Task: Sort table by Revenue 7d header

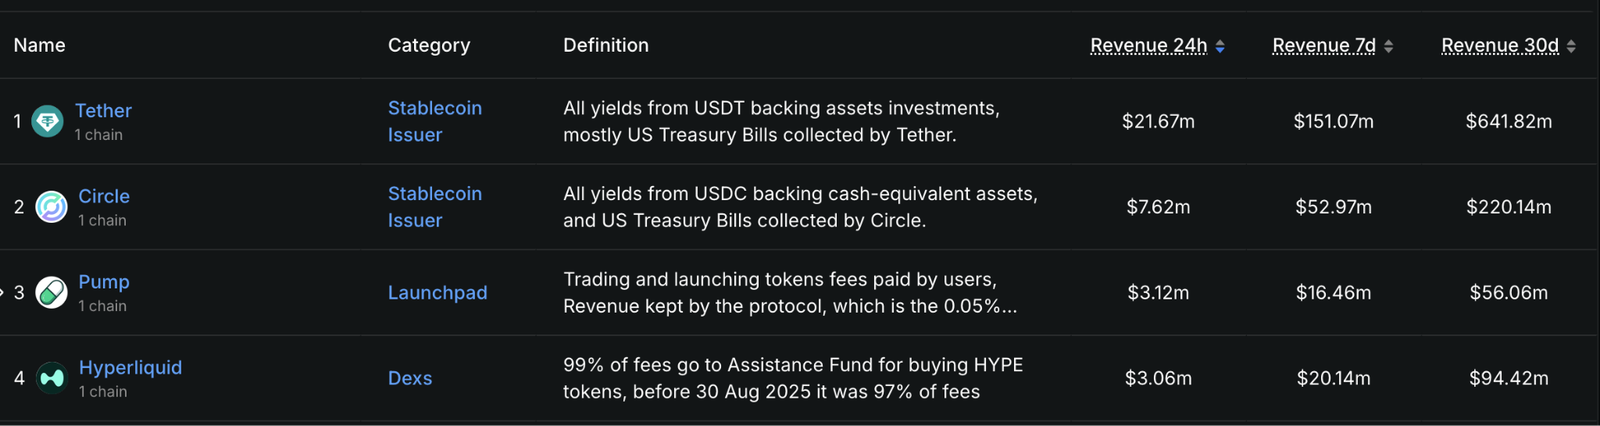Action: click(1323, 46)
